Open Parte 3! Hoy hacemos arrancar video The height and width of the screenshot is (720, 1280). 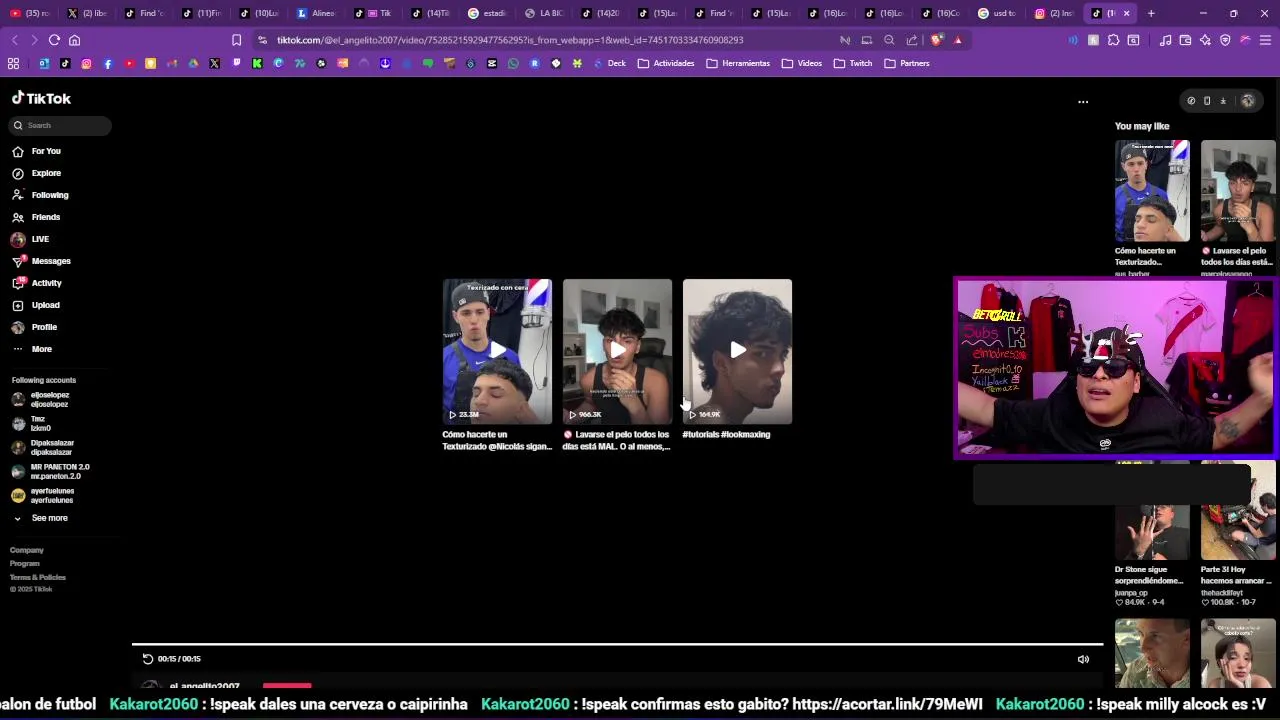tap(1238, 535)
